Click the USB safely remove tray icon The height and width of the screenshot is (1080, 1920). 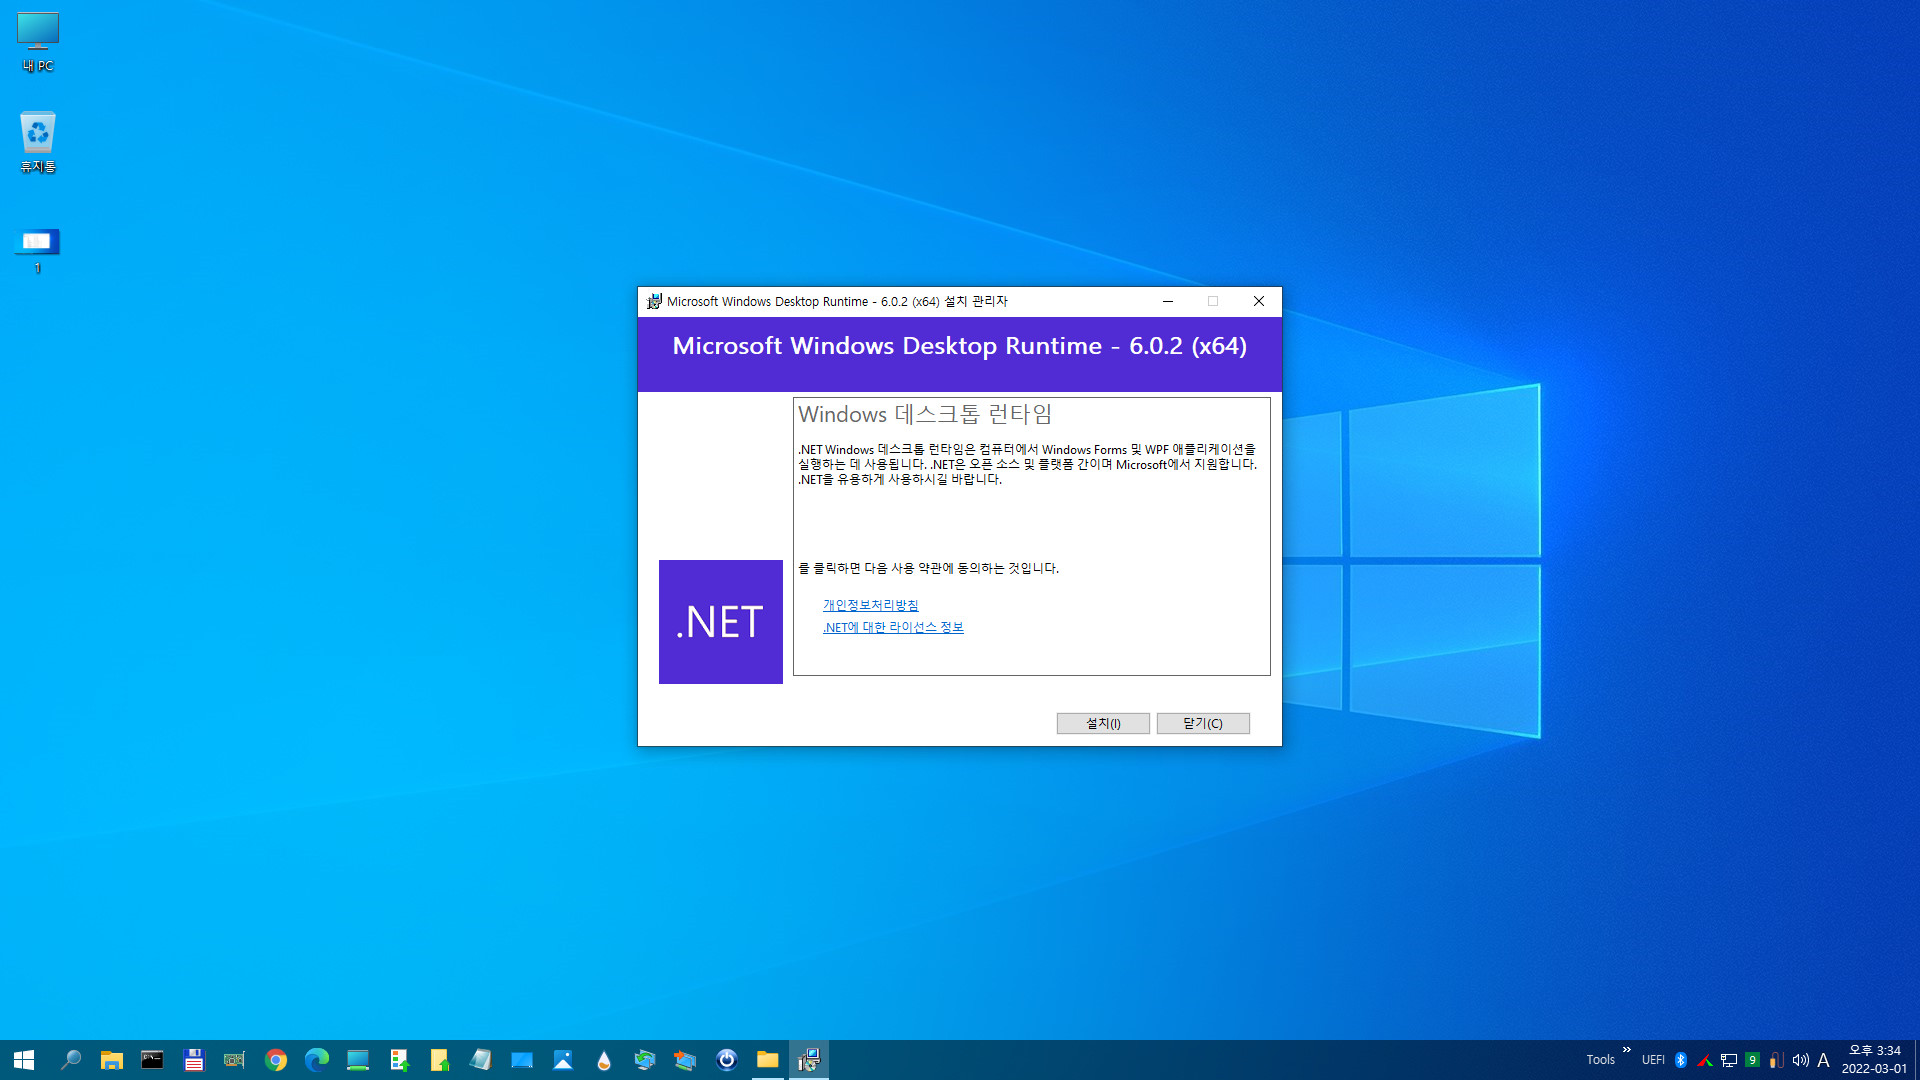click(1776, 1060)
